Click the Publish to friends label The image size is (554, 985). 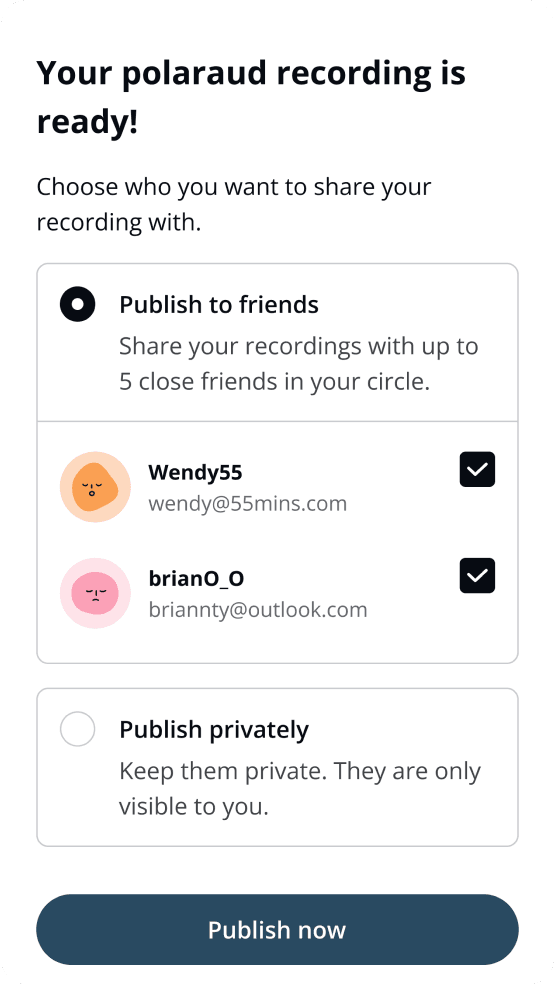pyautogui.click(x=219, y=305)
